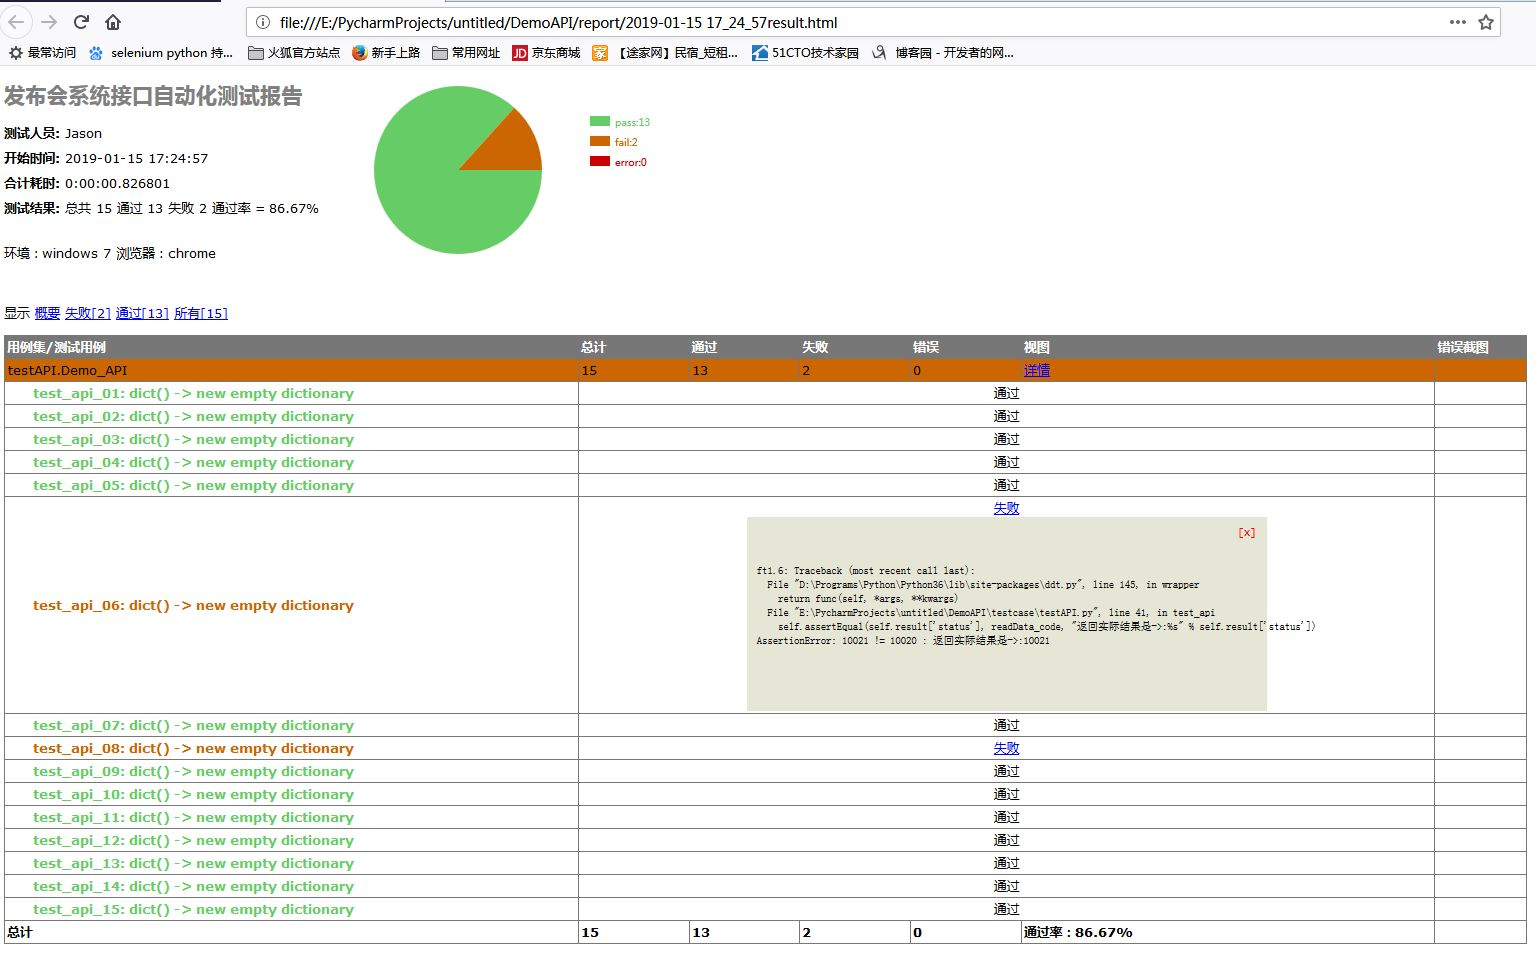Expand the 火狐官方站点 bookmark folder
This screenshot has height=956, width=1536.
(x=294, y=53)
